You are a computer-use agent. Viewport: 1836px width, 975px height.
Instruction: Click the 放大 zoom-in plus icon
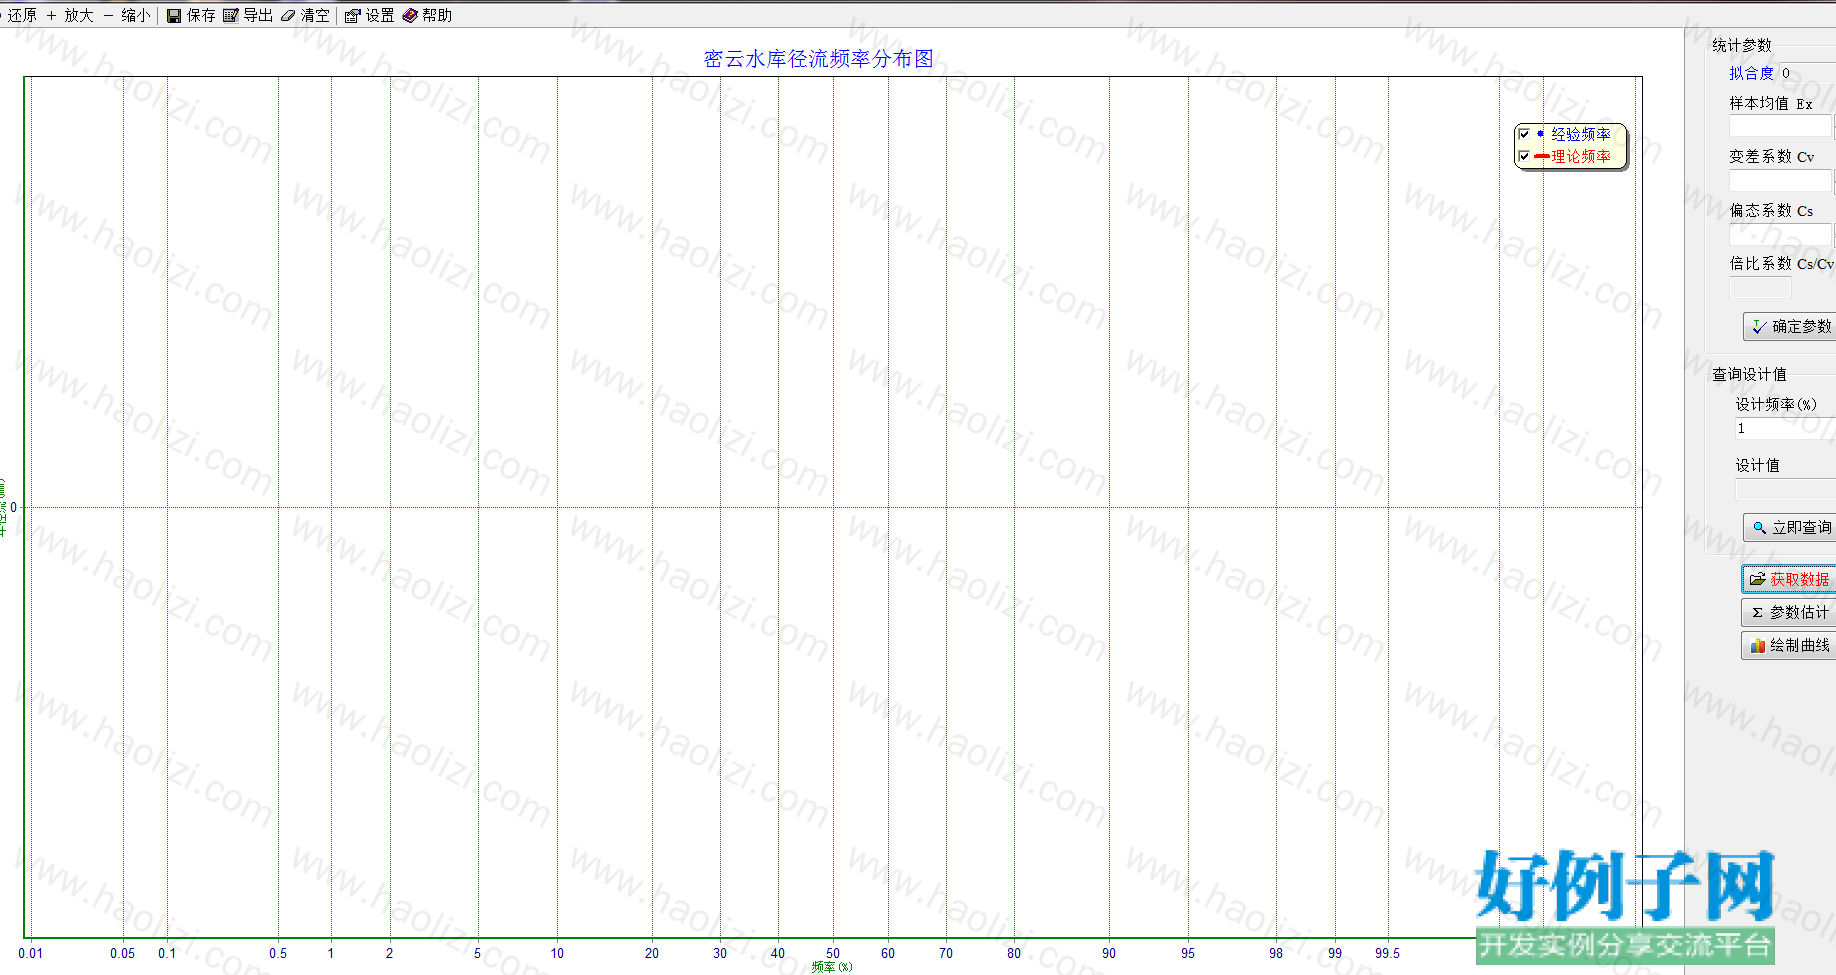pyautogui.click(x=52, y=15)
